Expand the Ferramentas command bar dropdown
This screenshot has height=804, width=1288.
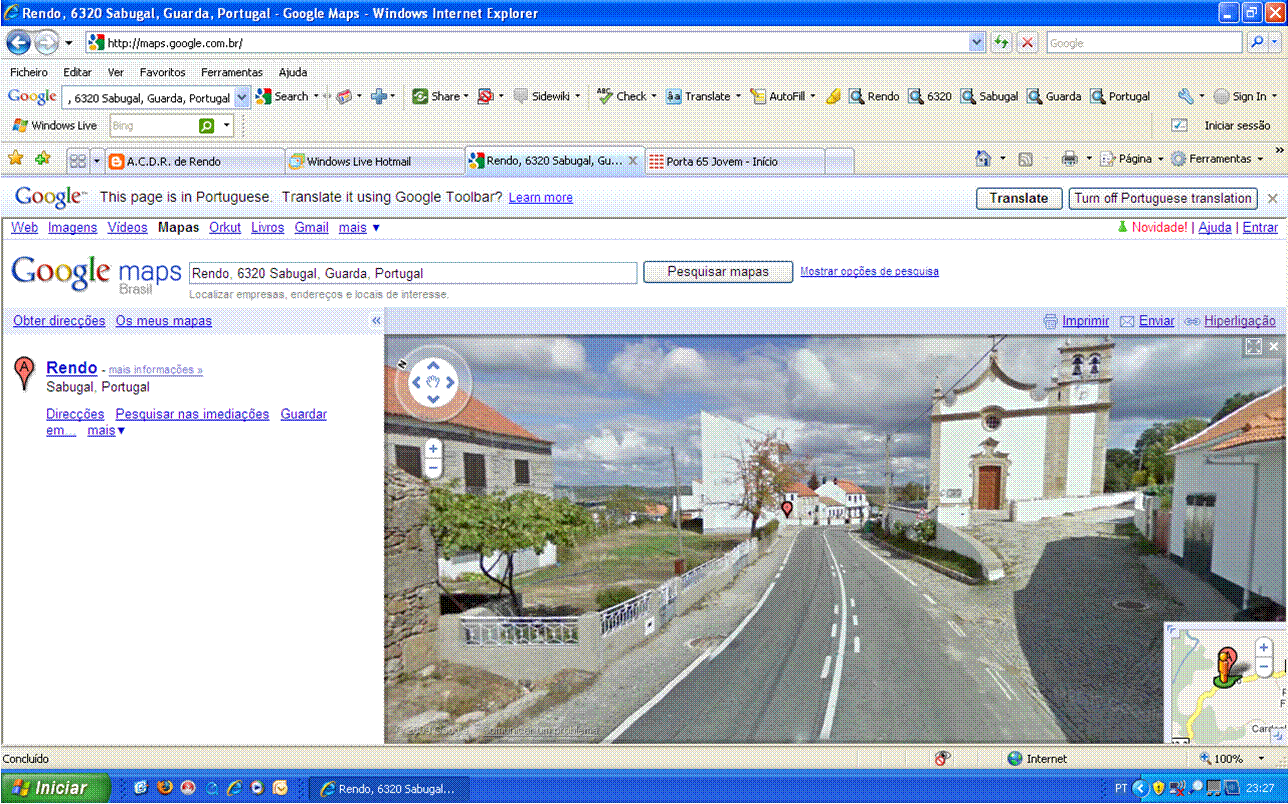[x=1260, y=159]
